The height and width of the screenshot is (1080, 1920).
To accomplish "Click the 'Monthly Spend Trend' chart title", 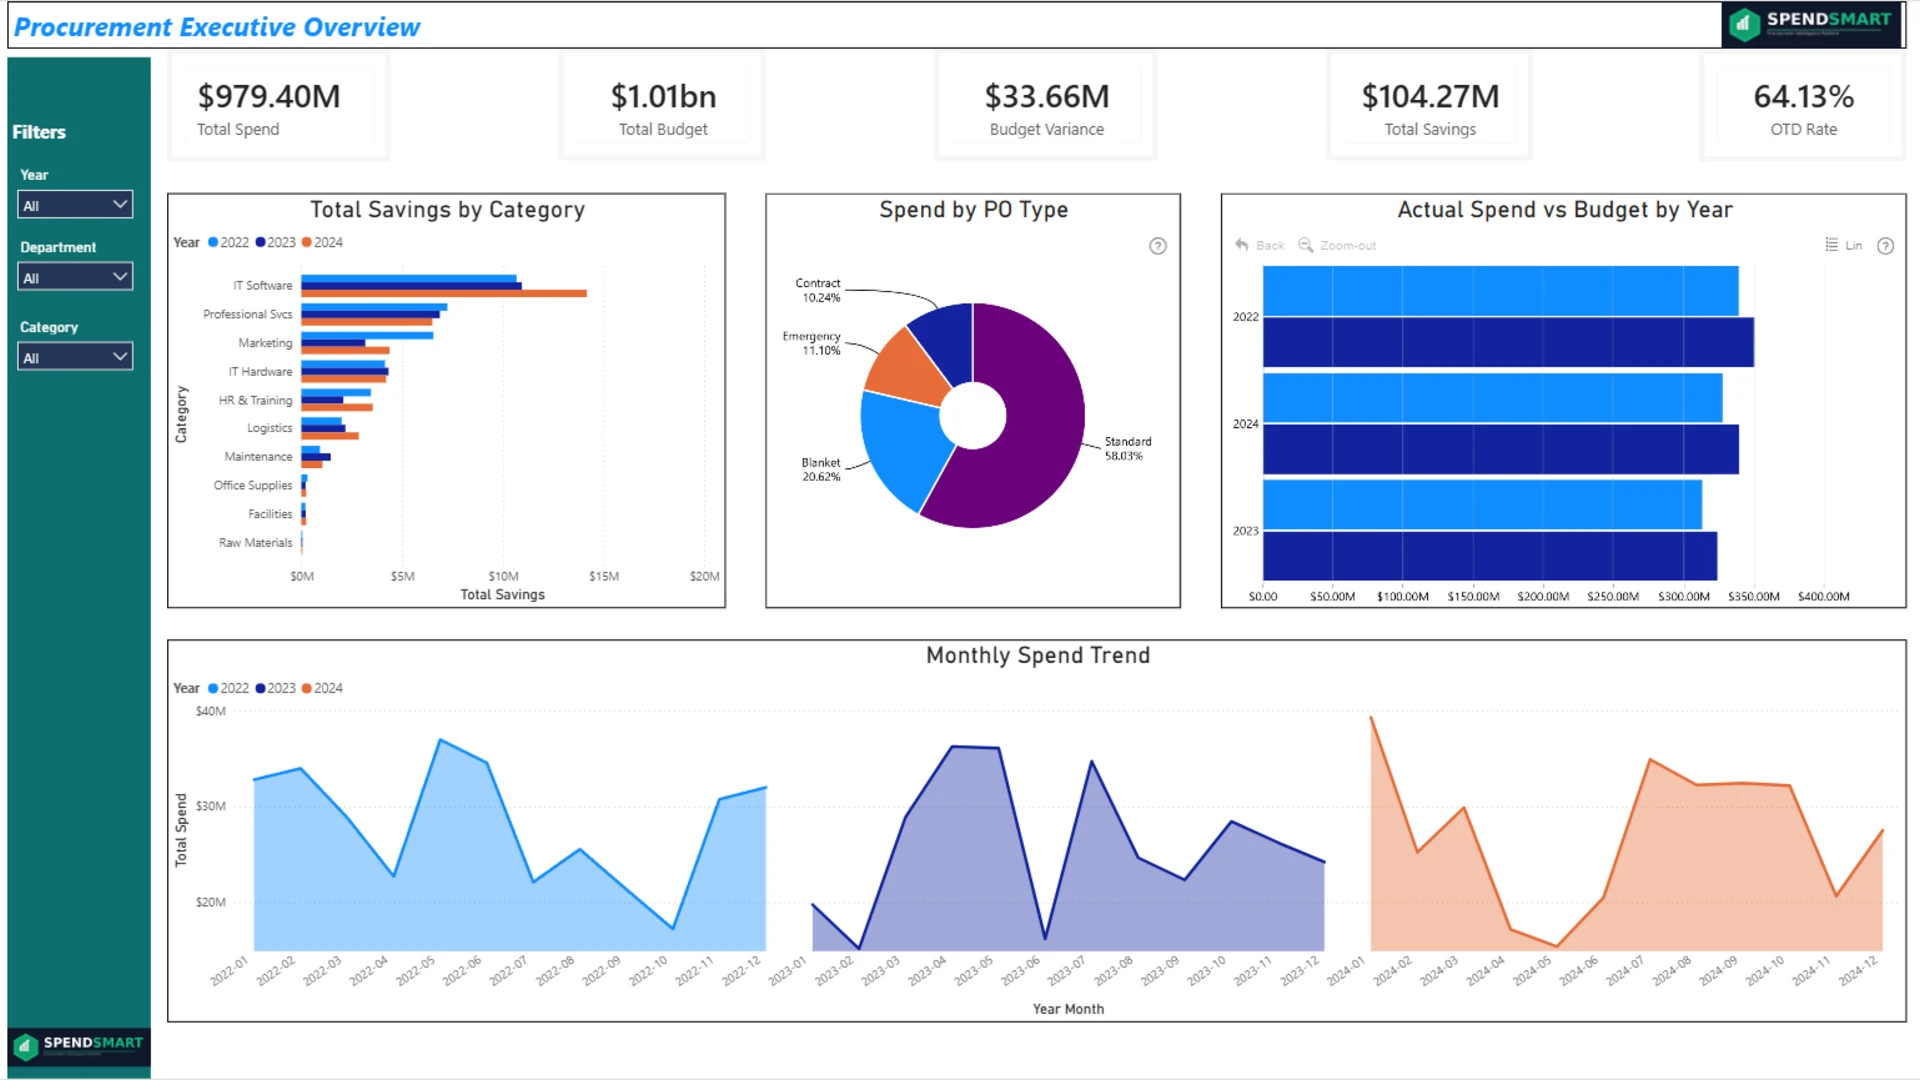I will point(1038,656).
